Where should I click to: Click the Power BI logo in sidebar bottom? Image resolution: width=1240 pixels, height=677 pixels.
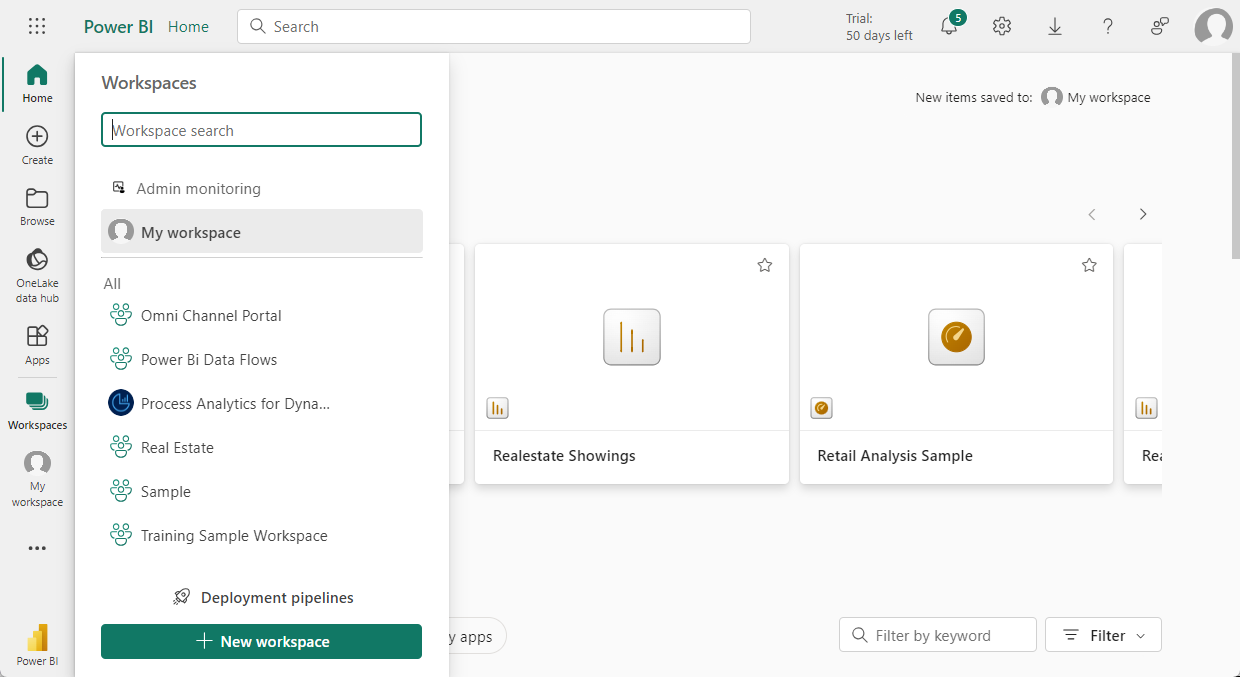pos(37,645)
